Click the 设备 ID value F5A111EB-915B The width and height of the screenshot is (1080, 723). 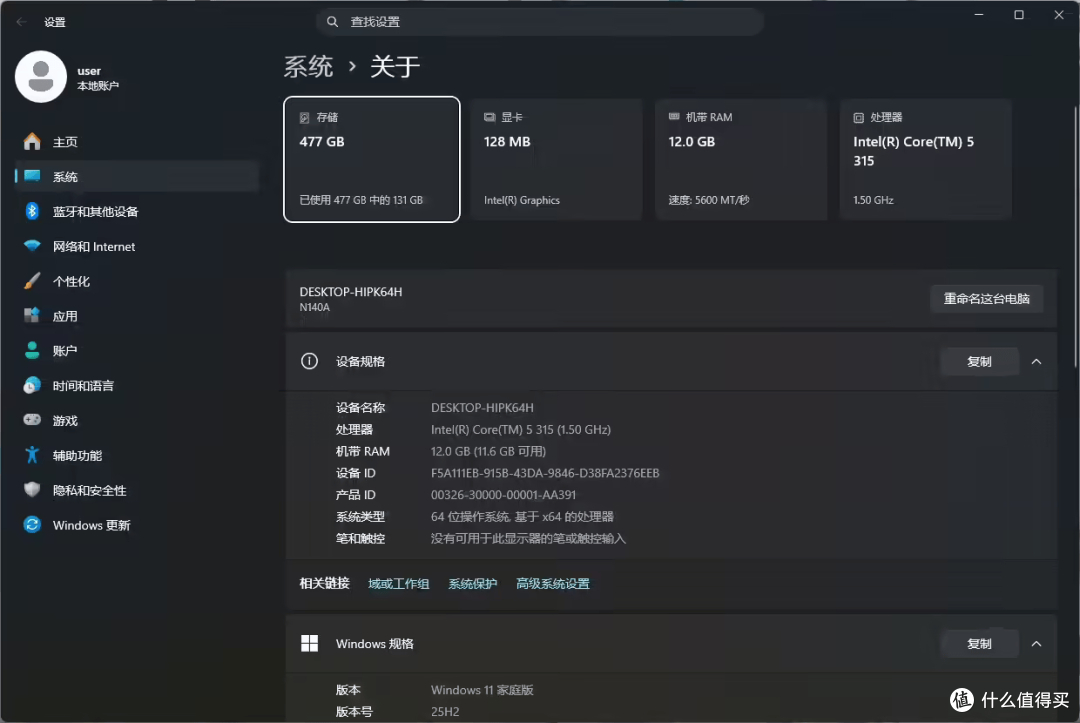click(x=545, y=473)
